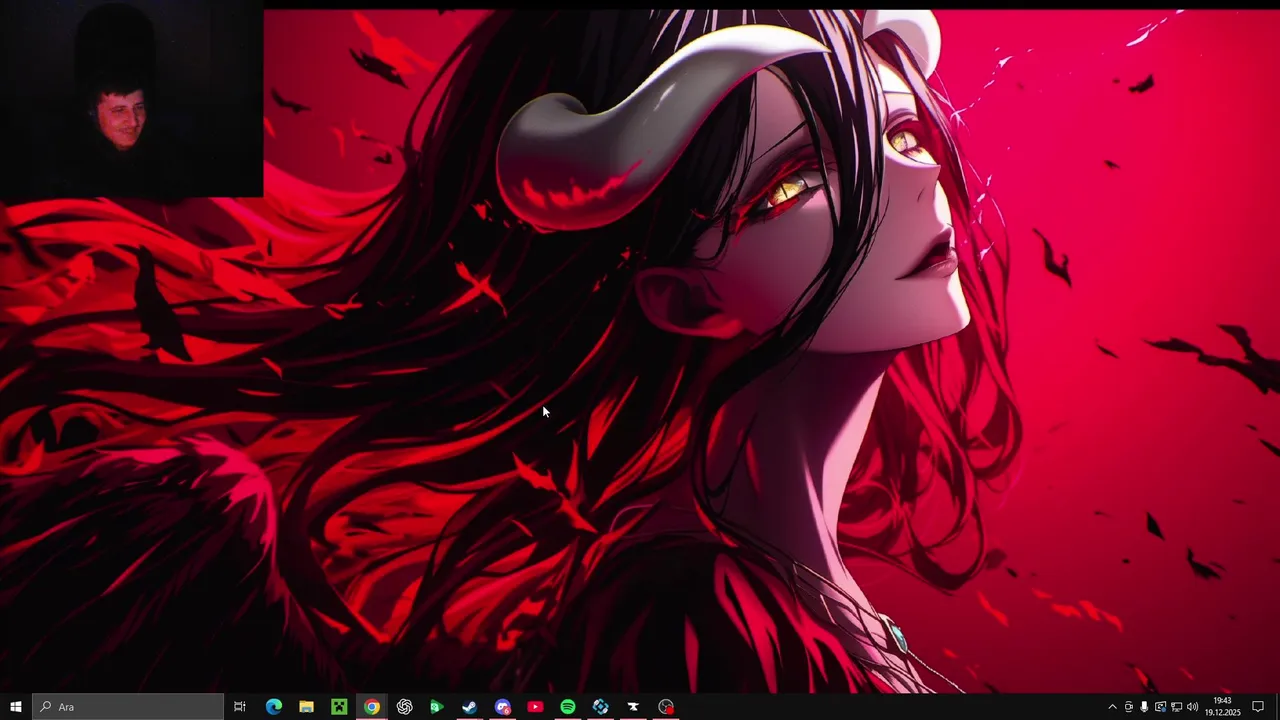Open the green camera app next to ChatGPT
This screenshot has width=1280, height=720.
[x=437, y=707]
